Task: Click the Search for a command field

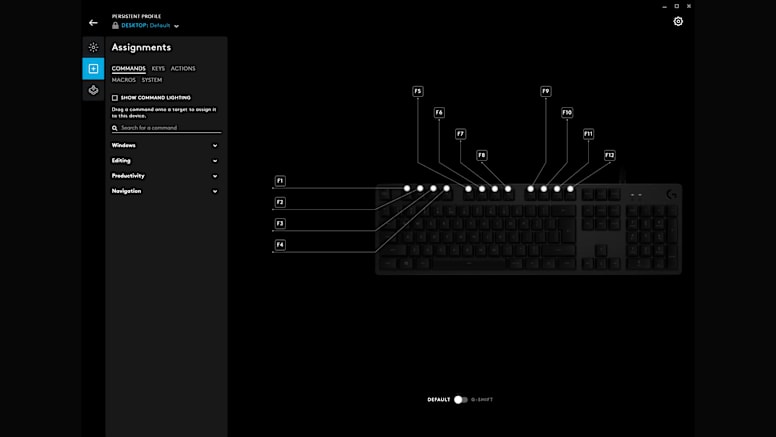Action: [x=170, y=128]
